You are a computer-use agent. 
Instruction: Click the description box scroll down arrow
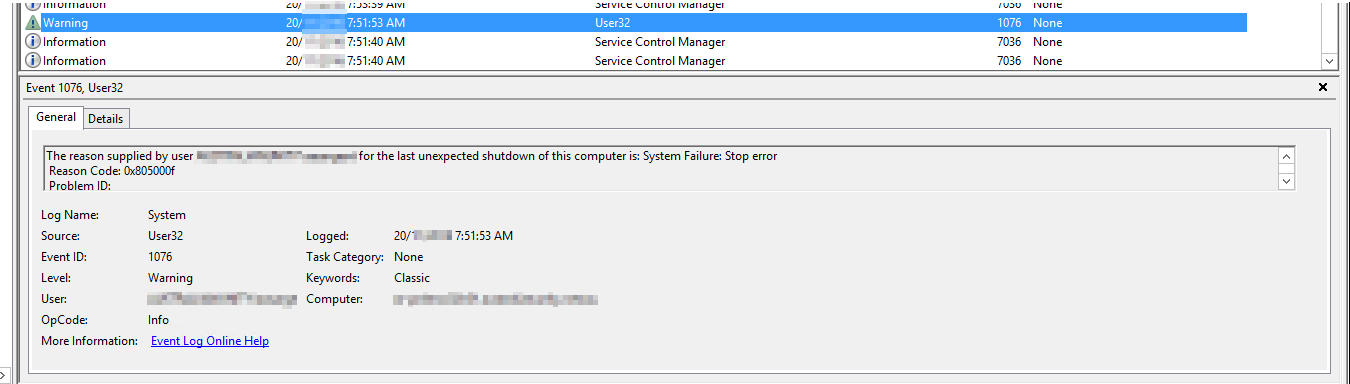point(1286,181)
